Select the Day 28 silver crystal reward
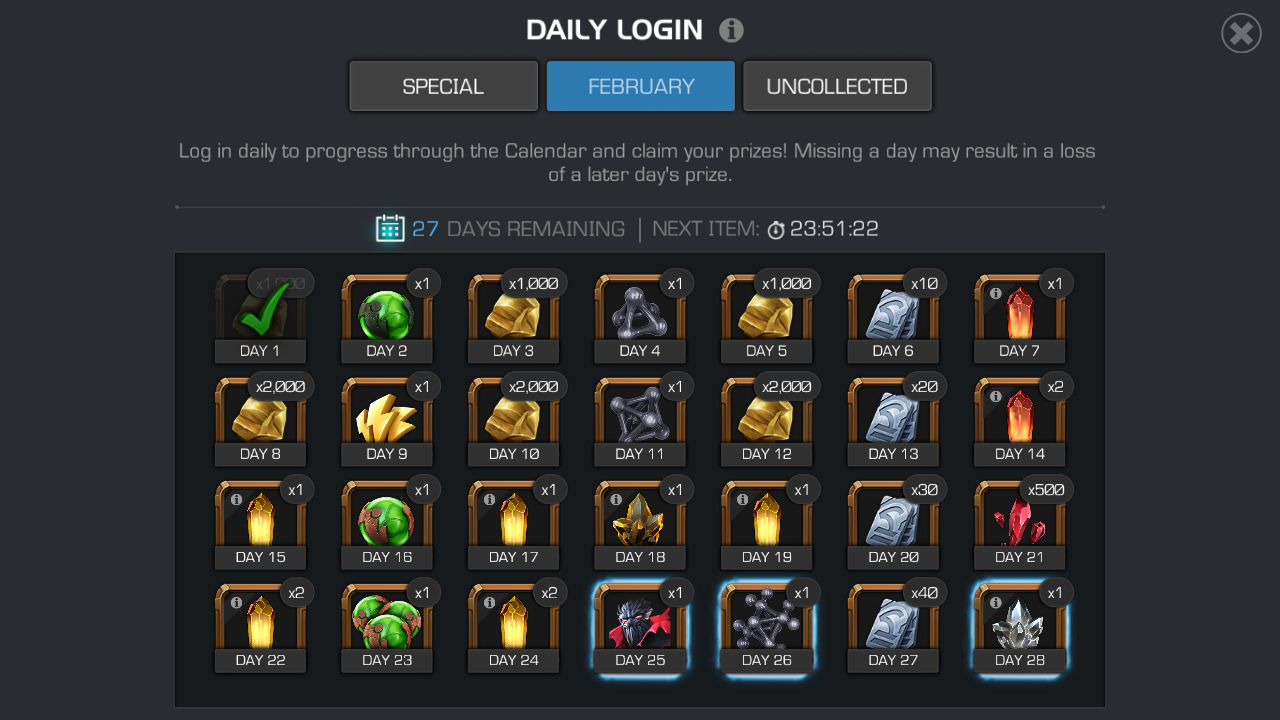Screen dimensions: 1280x720 [x=1020, y=627]
